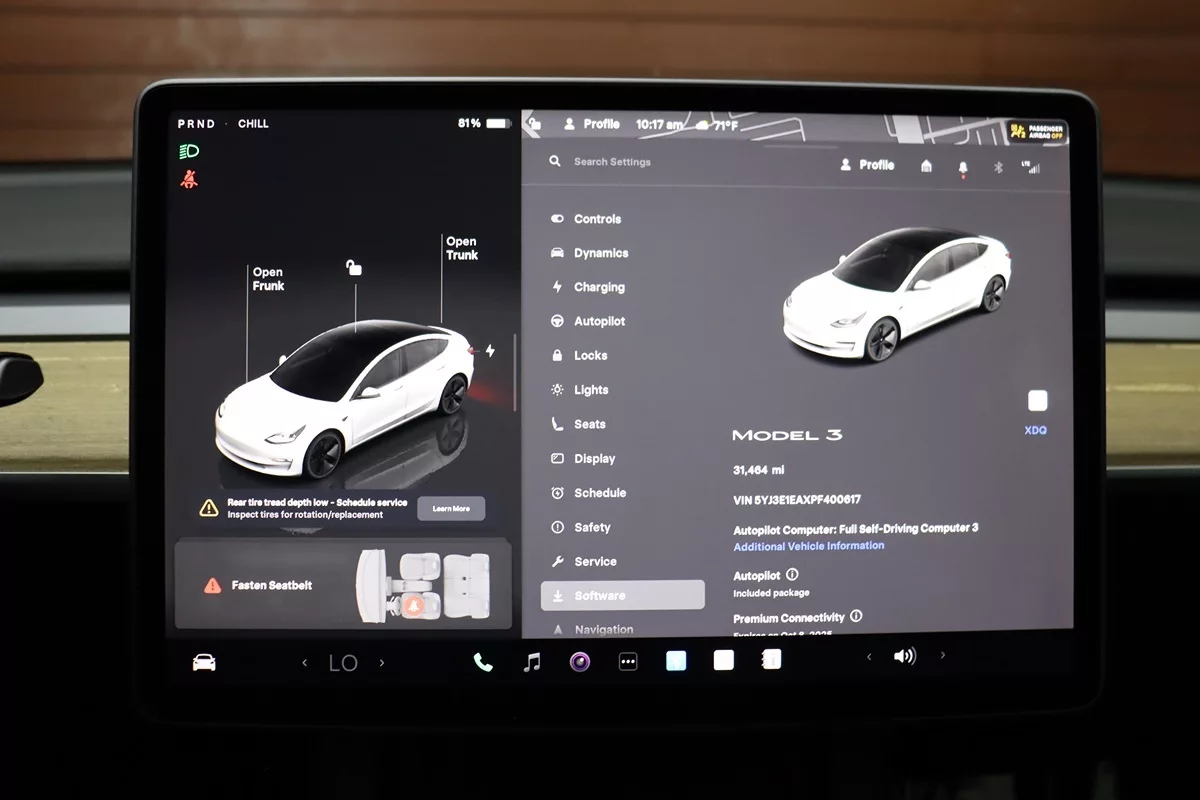Toggle the charge port lightning icon
The image size is (1200, 800).
(x=490, y=351)
